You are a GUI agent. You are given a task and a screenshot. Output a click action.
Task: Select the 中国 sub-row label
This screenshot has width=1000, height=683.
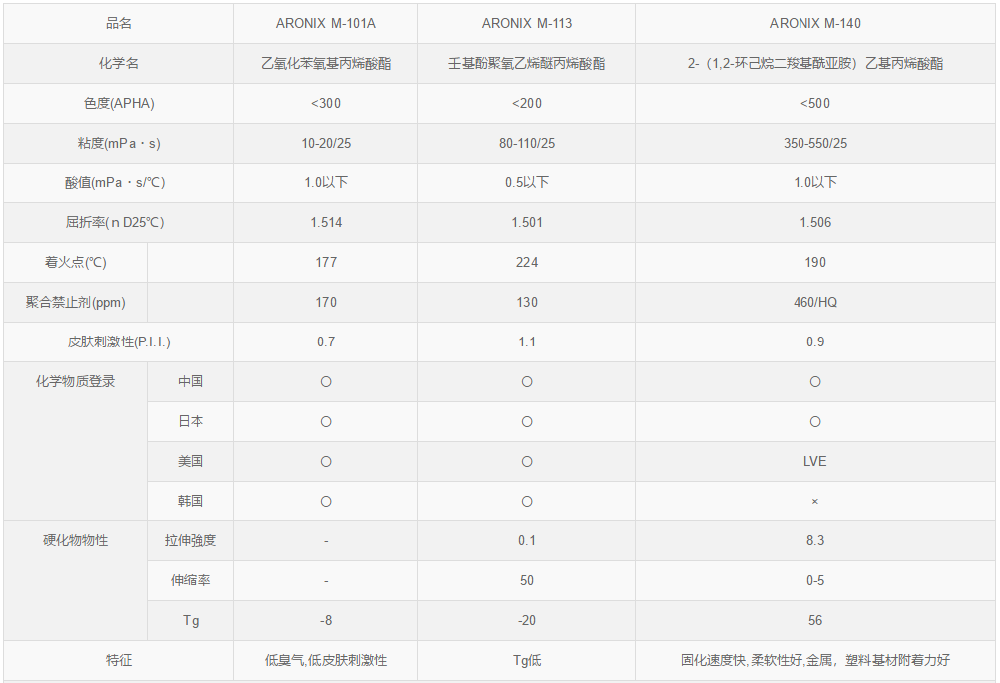pyautogui.click(x=190, y=381)
